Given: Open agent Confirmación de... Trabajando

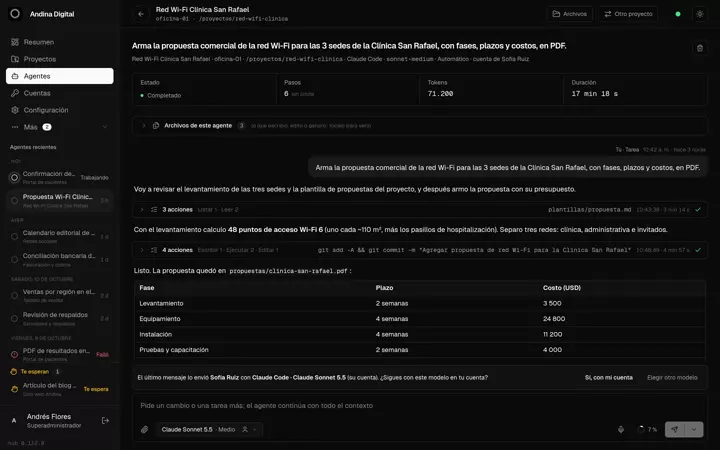Looking at the screenshot, I should (x=60, y=177).
